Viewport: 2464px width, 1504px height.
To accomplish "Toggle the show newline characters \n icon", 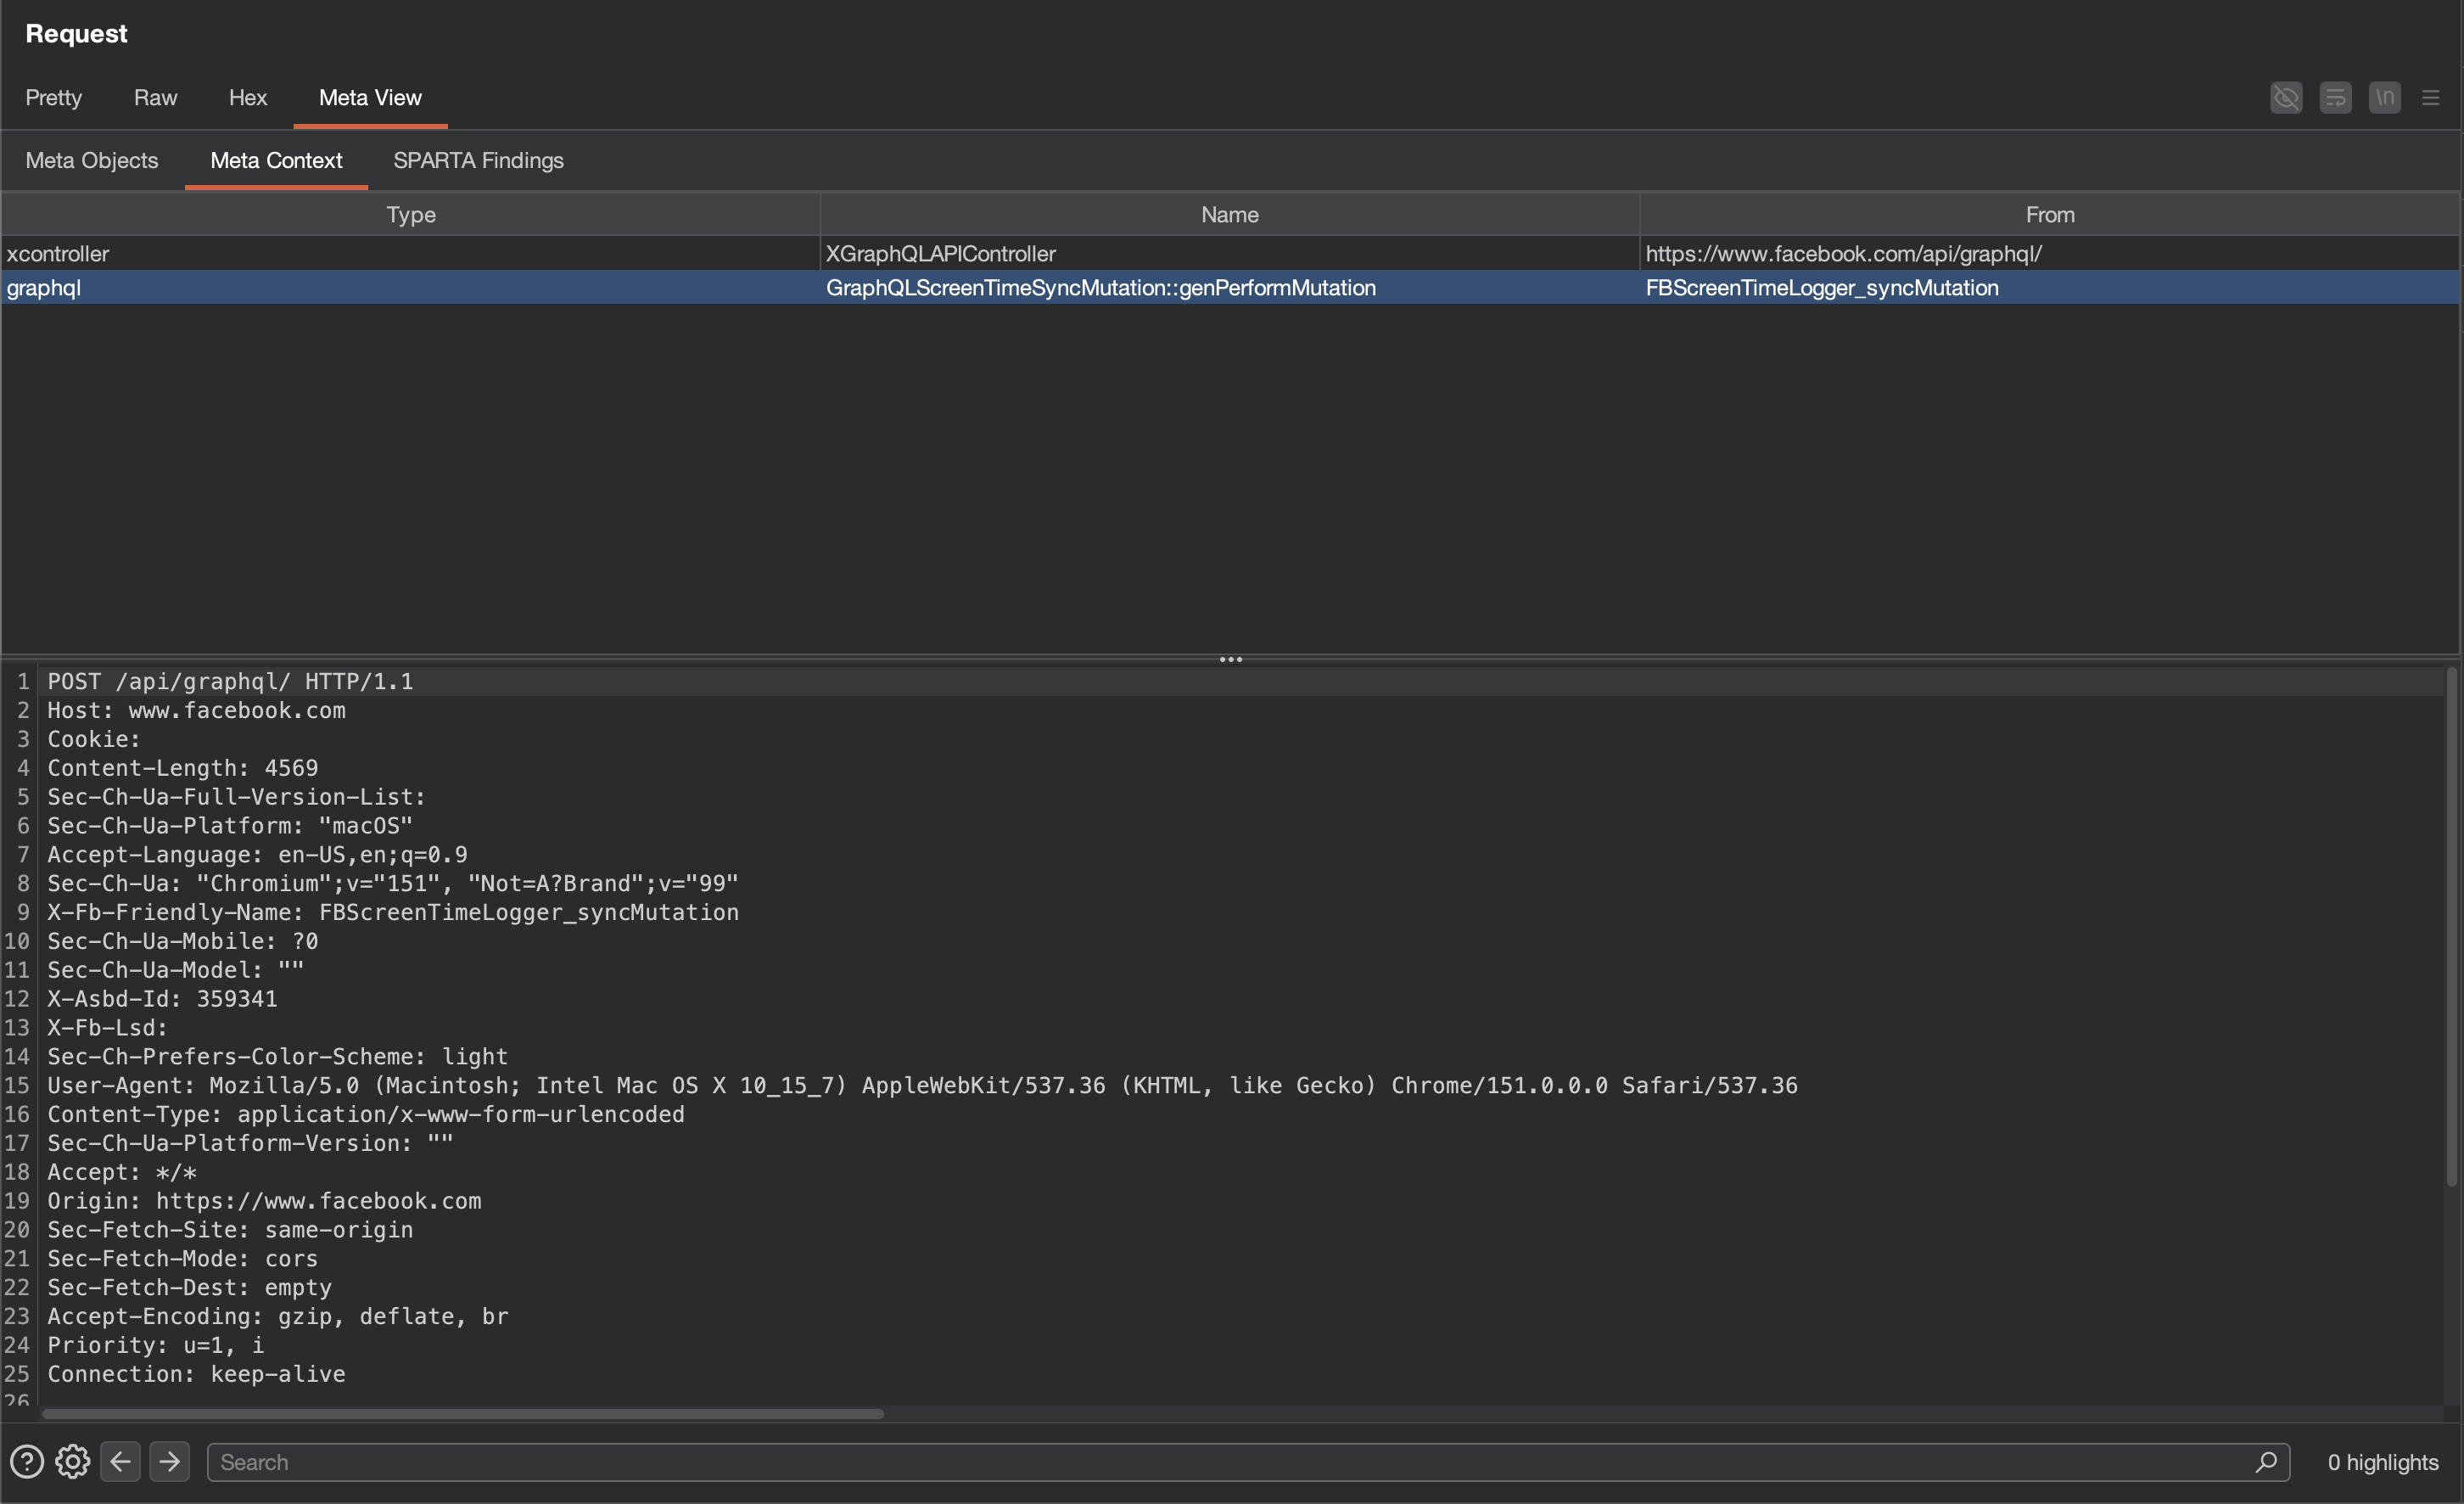I will point(2384,97).
